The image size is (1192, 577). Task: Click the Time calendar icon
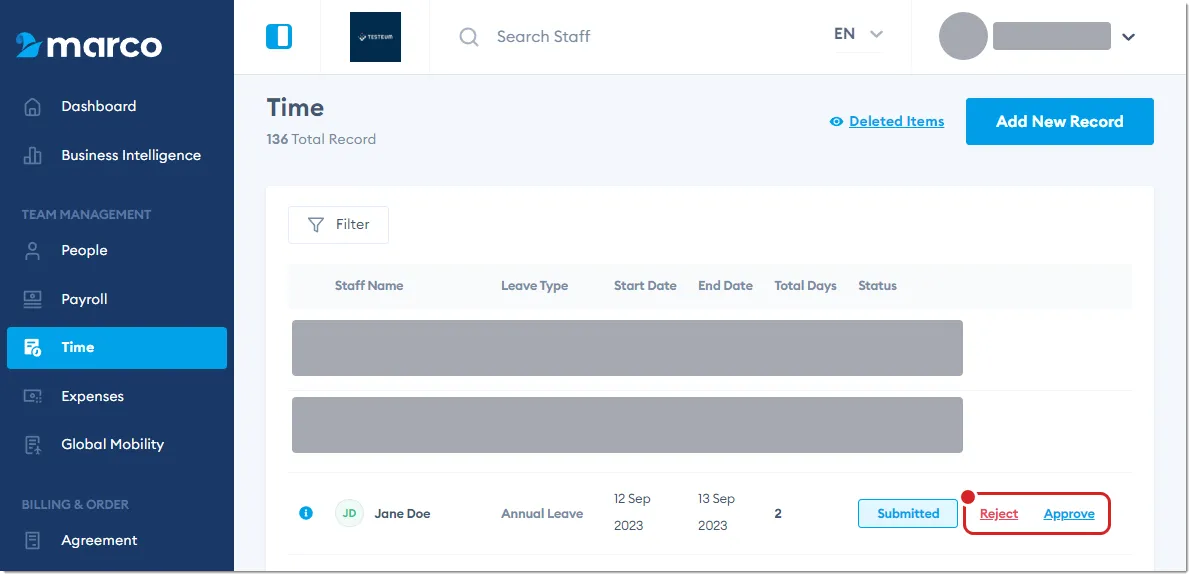coord(32,347)
